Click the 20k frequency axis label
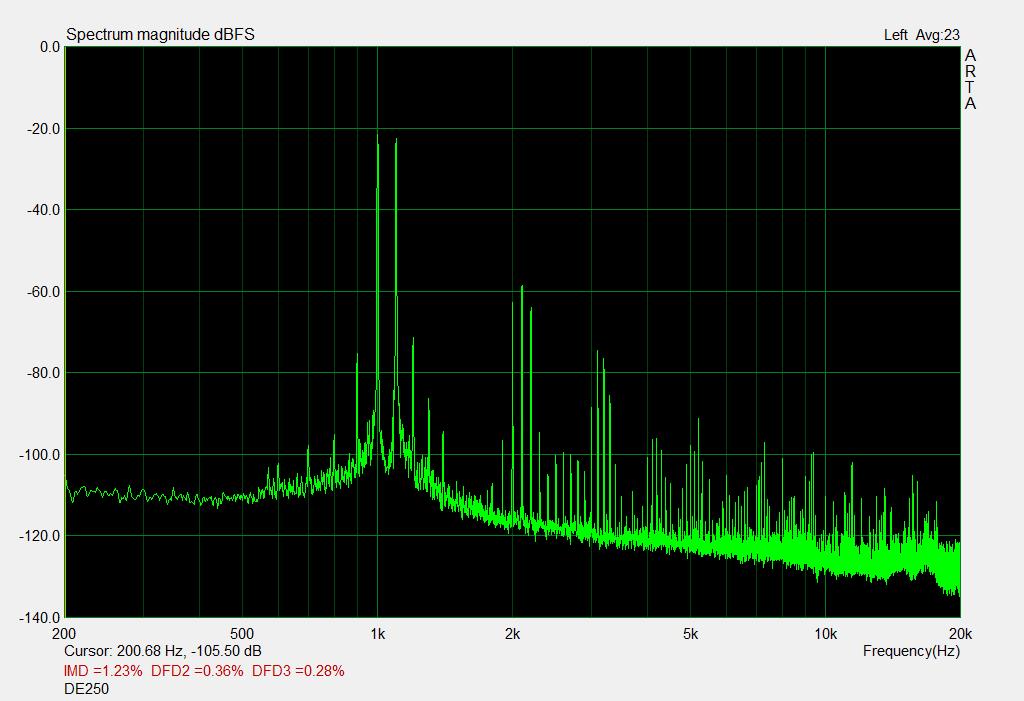This screenshot has width=1024, height=701. click(x=960, y=634)
